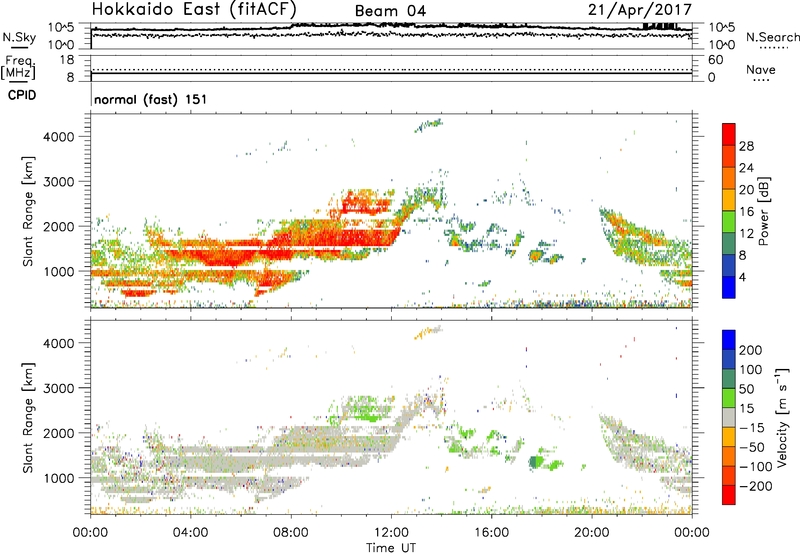Image resolution: width=800 pixels, height=554 pixels.
Task: Click the "Slant Range [km]" label of the power panel
Action: (28, 211)
